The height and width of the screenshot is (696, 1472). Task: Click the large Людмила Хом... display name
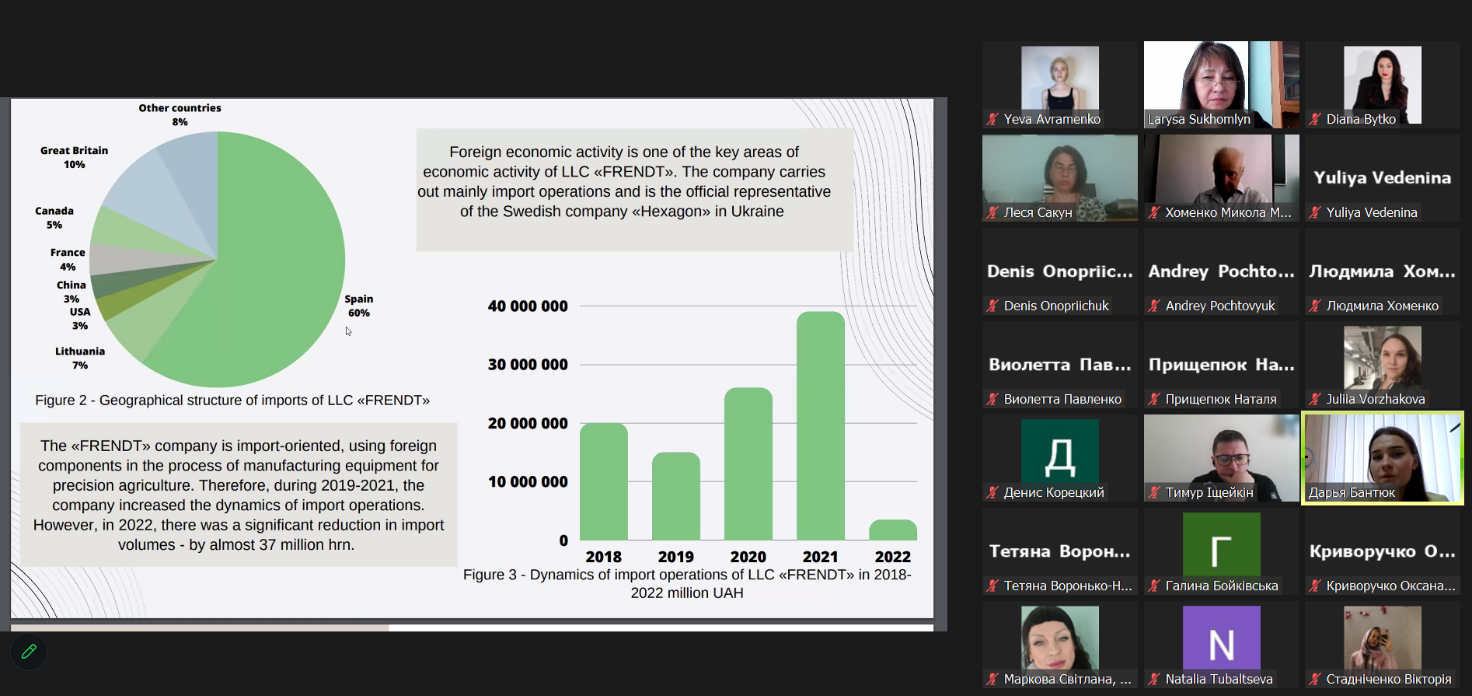[1382, 271]
